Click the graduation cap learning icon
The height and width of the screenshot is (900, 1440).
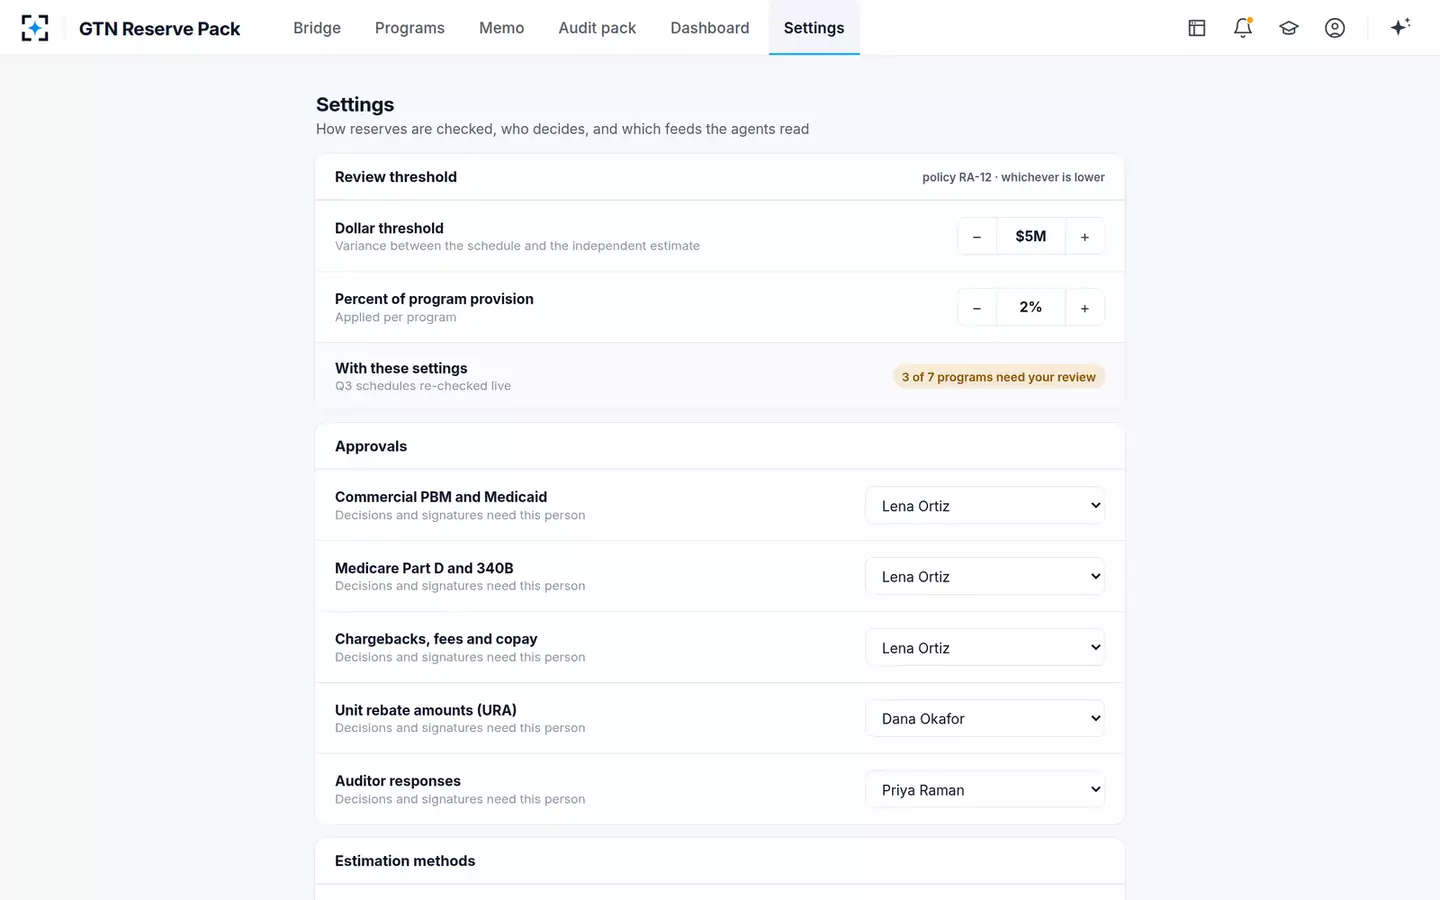pyautogui.click(x=1289, y=28)
